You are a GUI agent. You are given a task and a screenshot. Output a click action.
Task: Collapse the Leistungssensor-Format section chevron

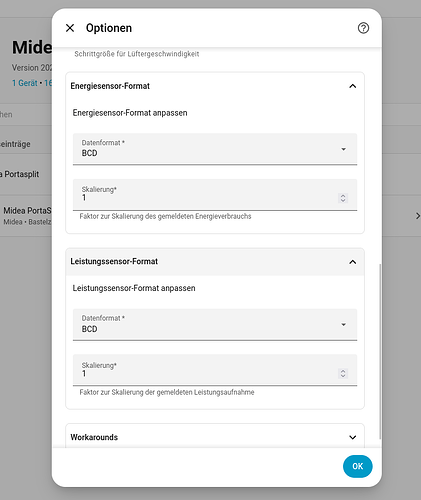[352, 262]
